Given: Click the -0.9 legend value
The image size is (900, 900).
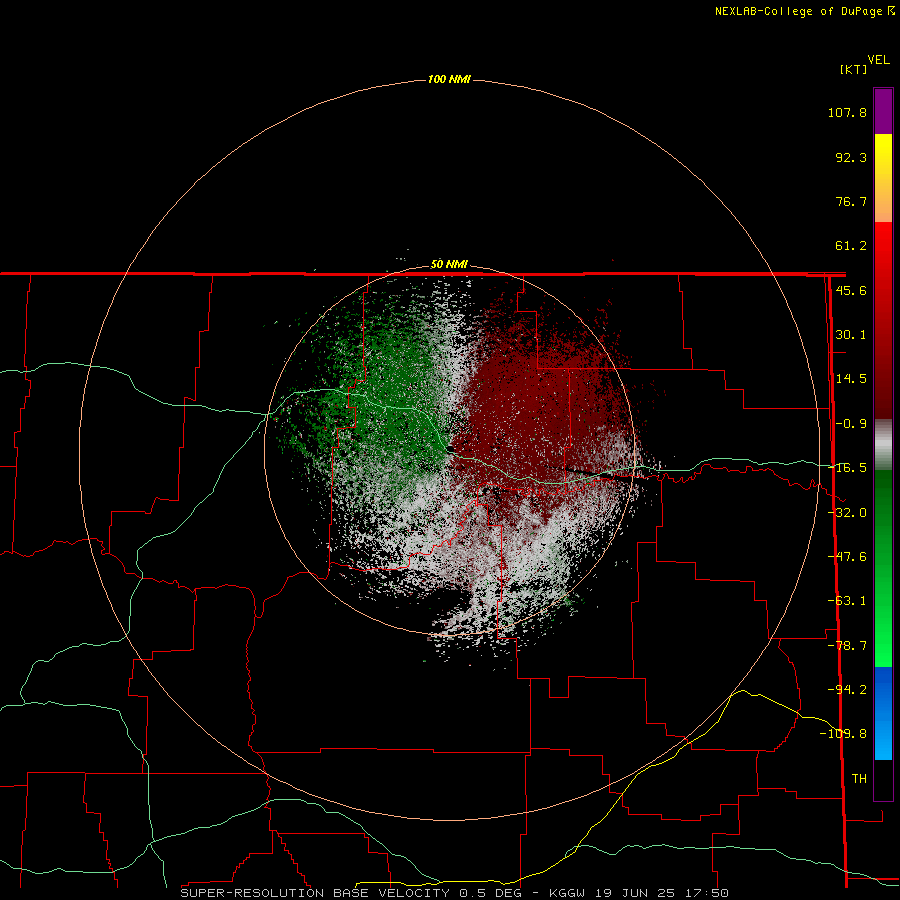Looking at the screenshot, I should 851,424.
